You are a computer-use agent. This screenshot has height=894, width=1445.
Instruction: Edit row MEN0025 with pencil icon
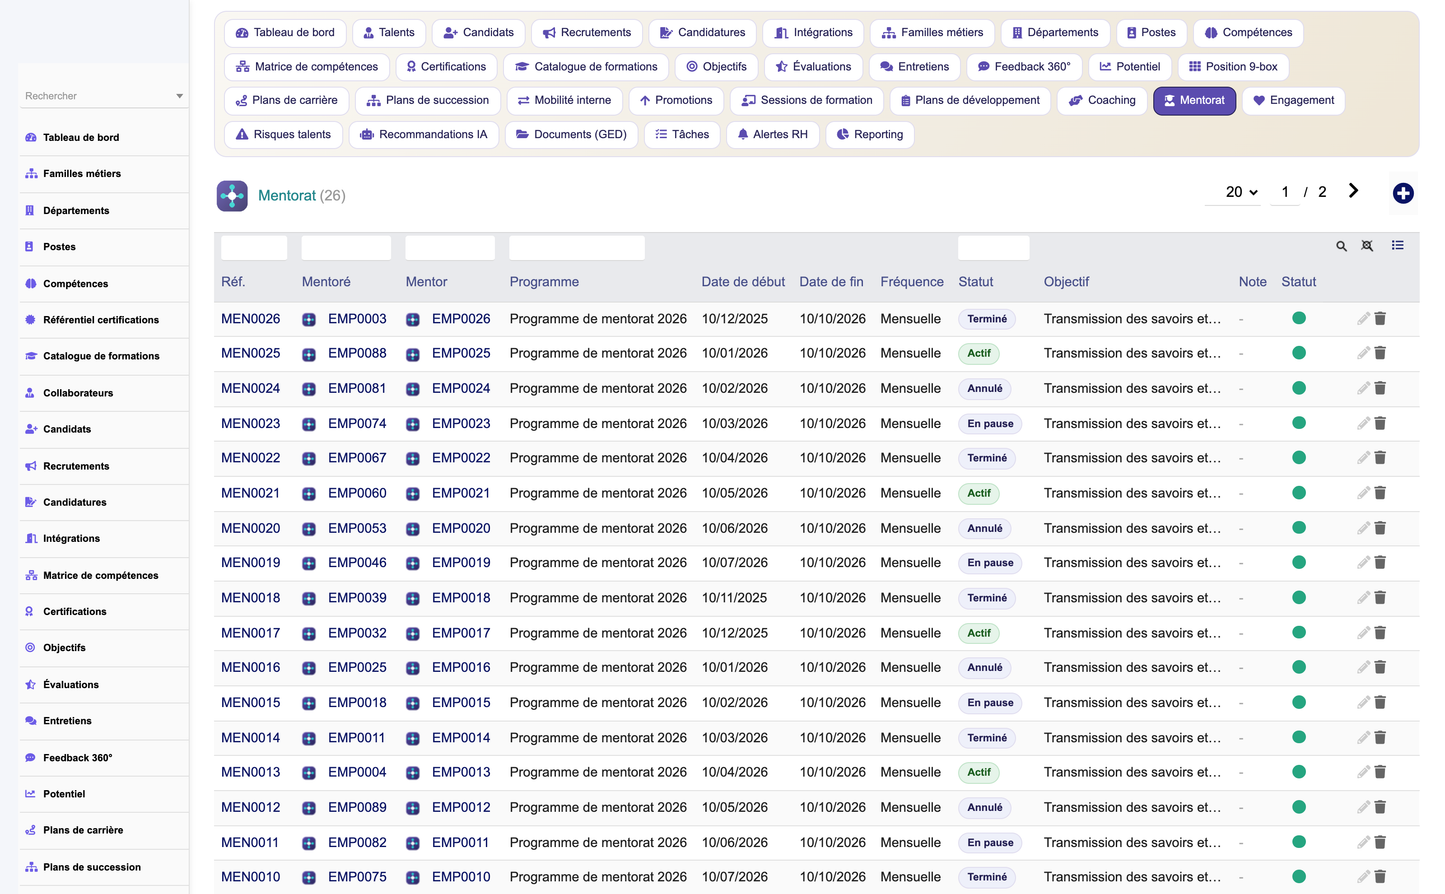pos(1363,353)
